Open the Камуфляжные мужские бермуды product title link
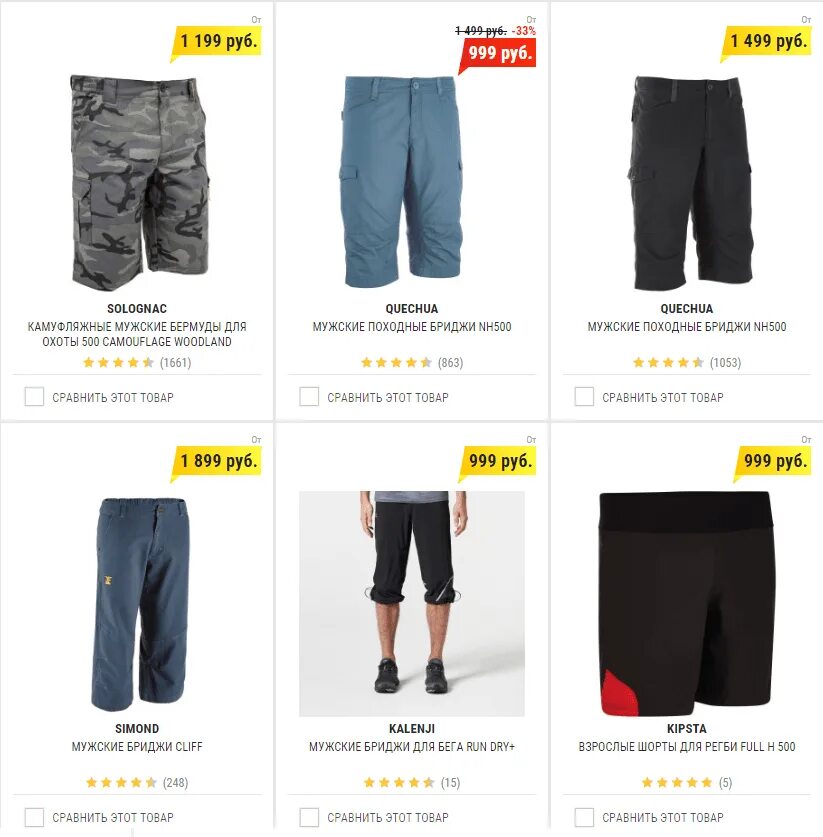This screenshot has height=837, width=823. click(137, 334)
